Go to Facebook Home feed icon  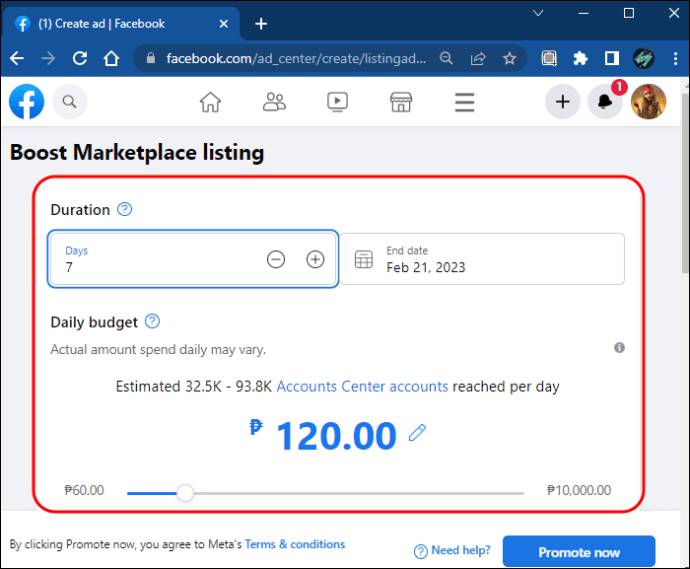(x=210, y=102)
